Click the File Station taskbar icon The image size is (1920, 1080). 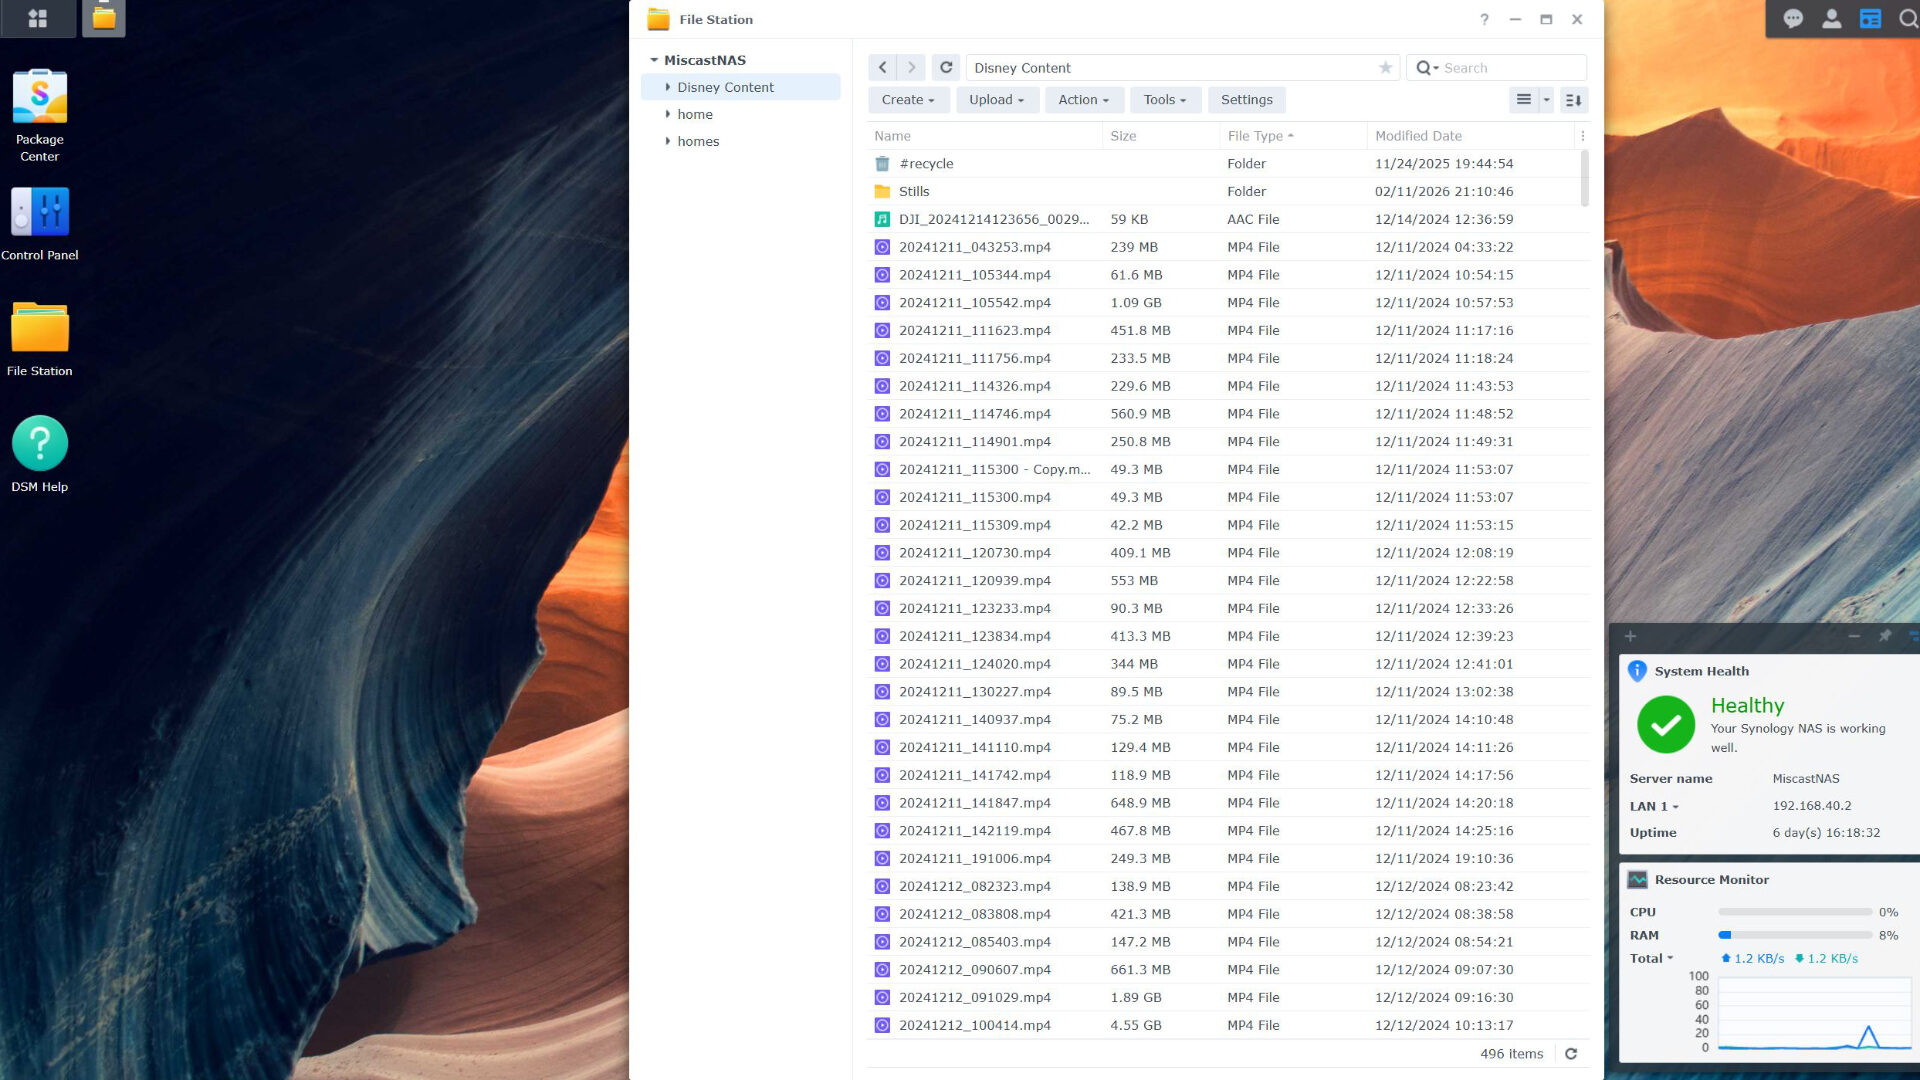pyautogui.click(x=104, y=18)
